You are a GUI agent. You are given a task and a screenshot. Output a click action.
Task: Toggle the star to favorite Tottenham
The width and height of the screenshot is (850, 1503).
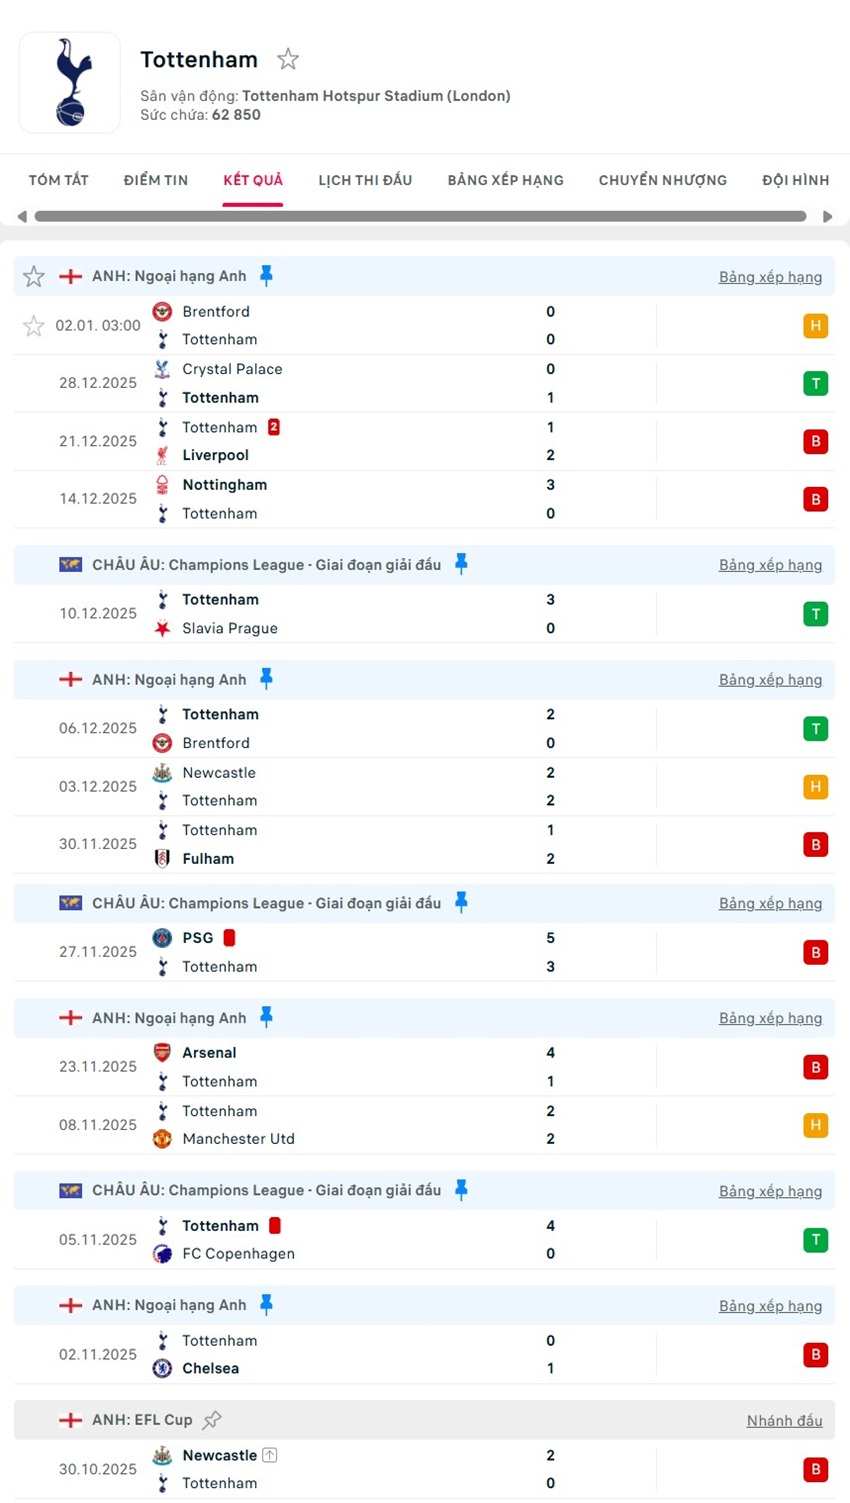coord(287,59)
